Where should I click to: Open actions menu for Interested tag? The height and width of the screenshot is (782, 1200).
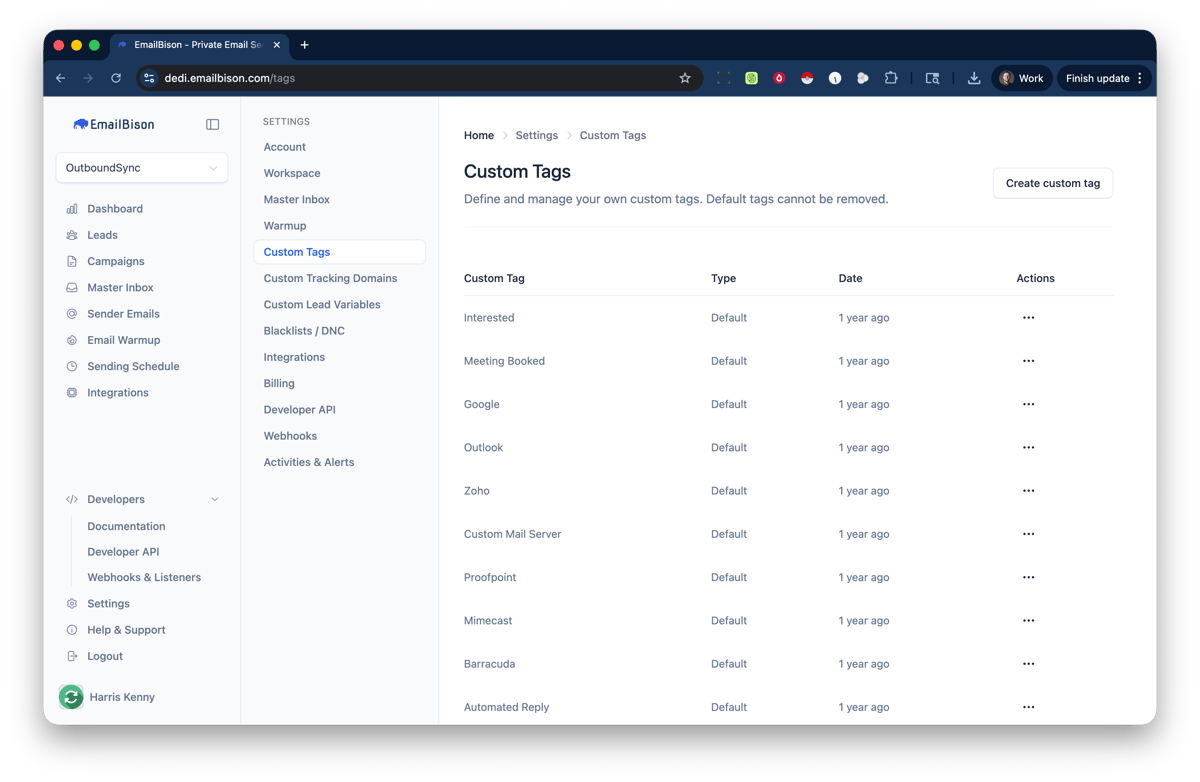[1028, 318]
